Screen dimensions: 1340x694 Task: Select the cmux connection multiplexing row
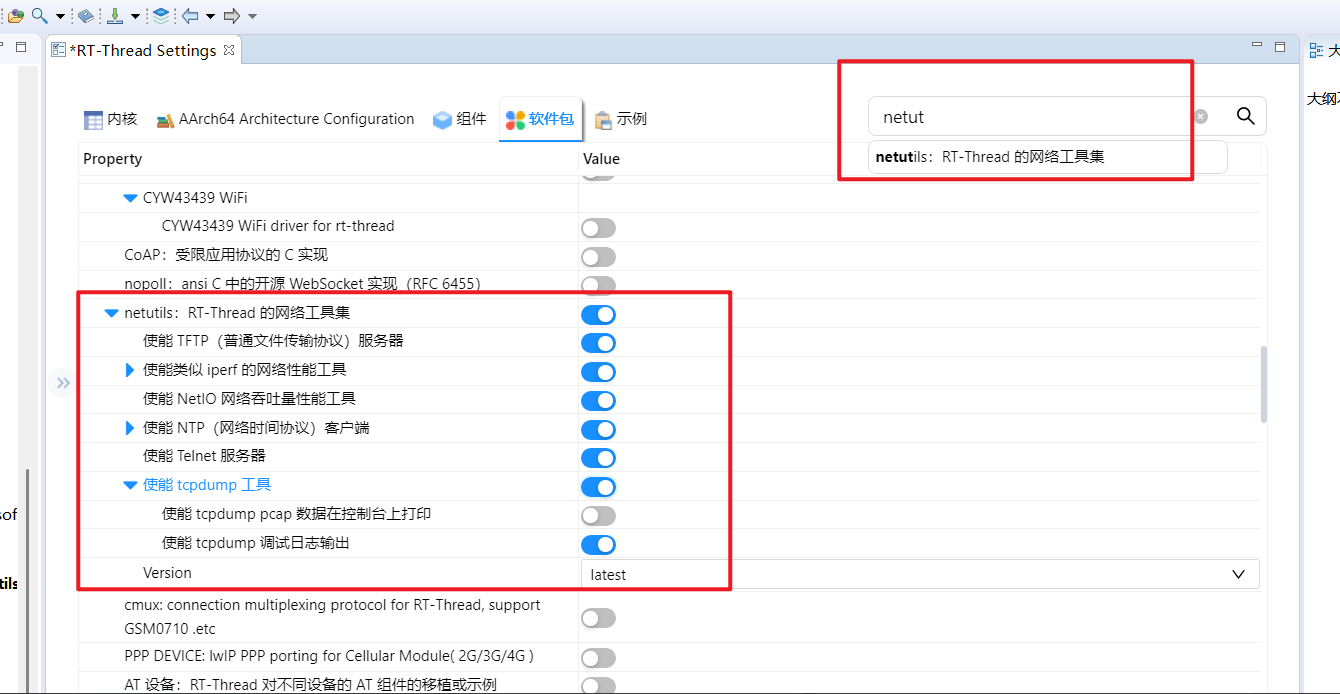click(x=332, y=617)
